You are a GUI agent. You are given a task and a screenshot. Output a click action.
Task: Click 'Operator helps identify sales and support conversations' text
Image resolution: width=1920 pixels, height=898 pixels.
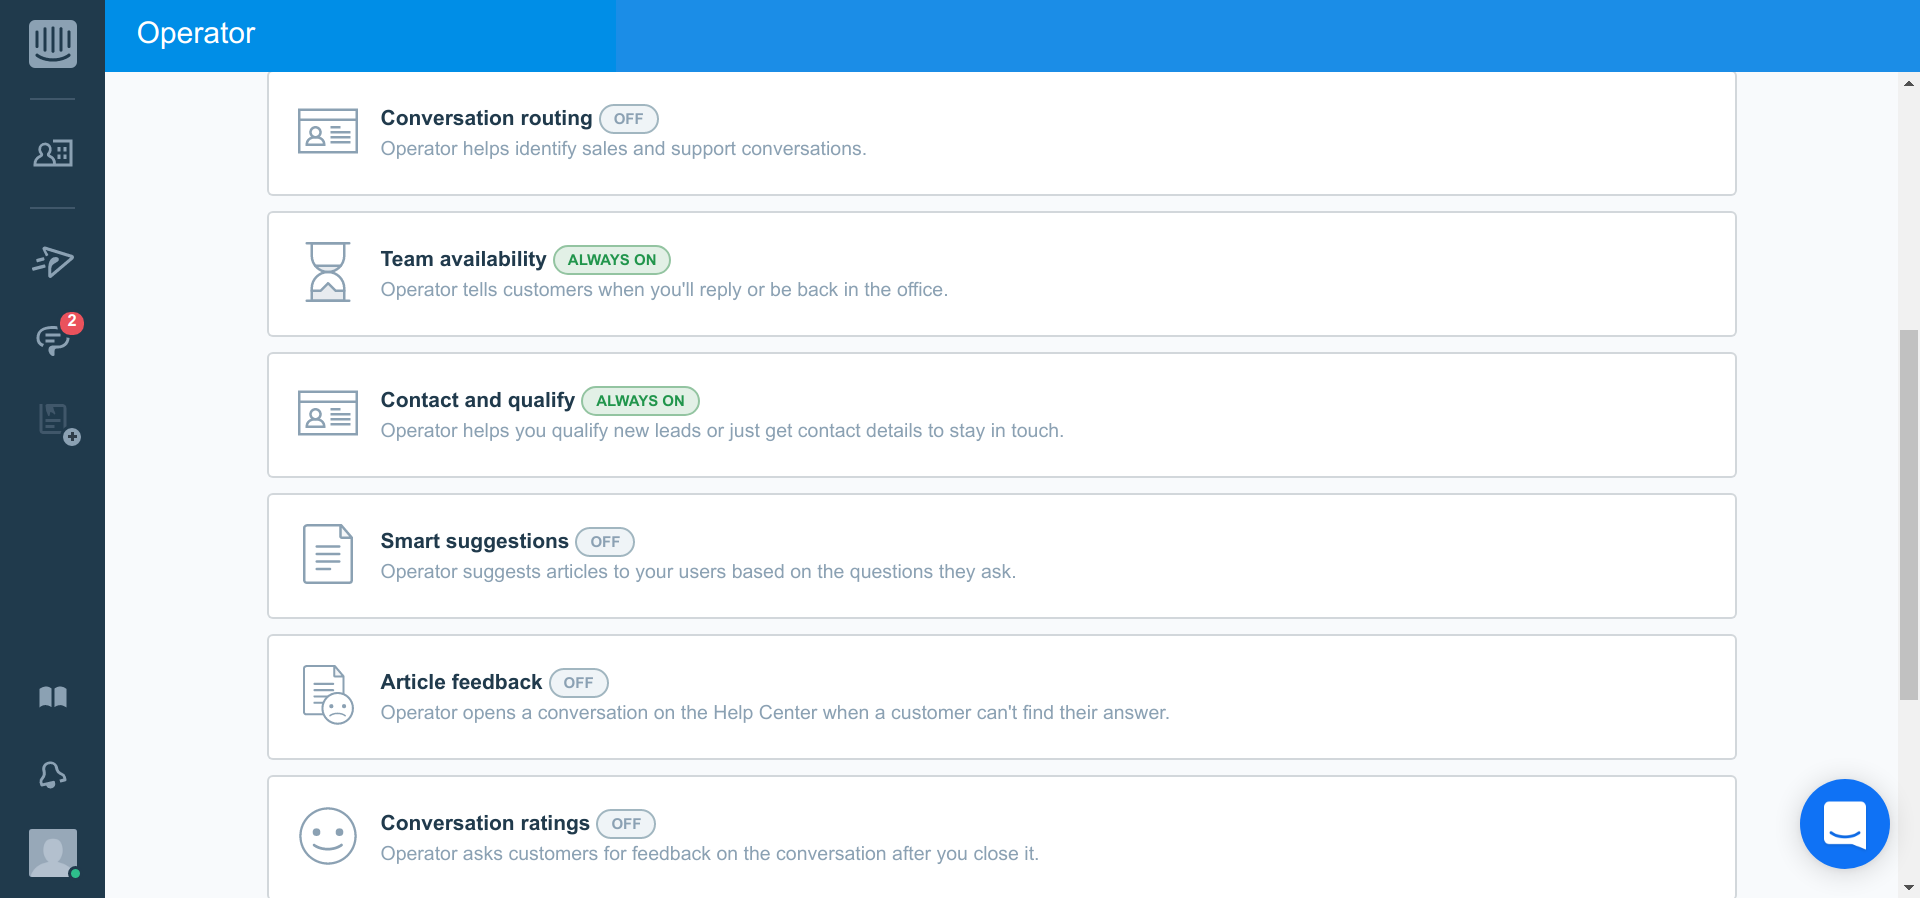(x=623, y=149)
